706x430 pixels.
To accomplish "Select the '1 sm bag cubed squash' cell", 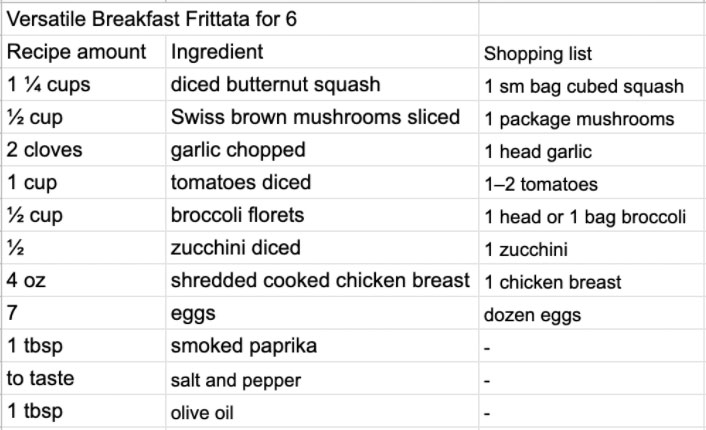I will [x=592, y=85].
